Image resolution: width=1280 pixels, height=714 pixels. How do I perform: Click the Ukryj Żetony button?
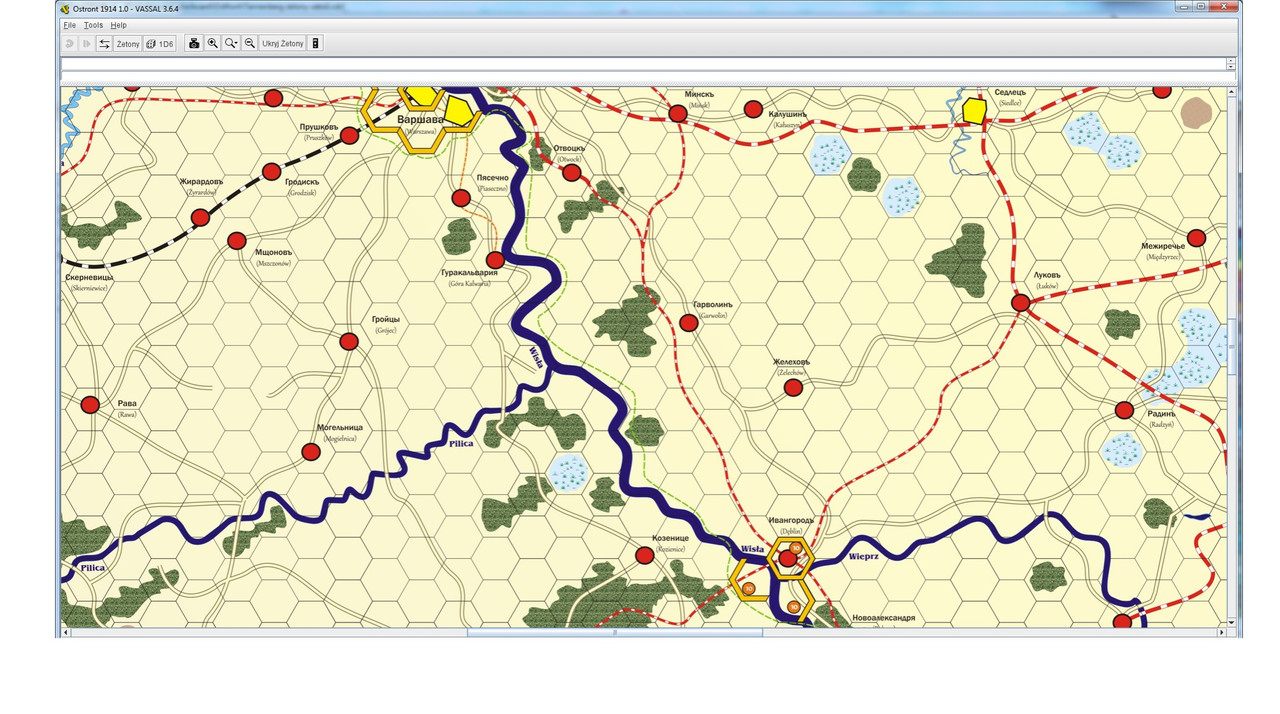(283, 44)
